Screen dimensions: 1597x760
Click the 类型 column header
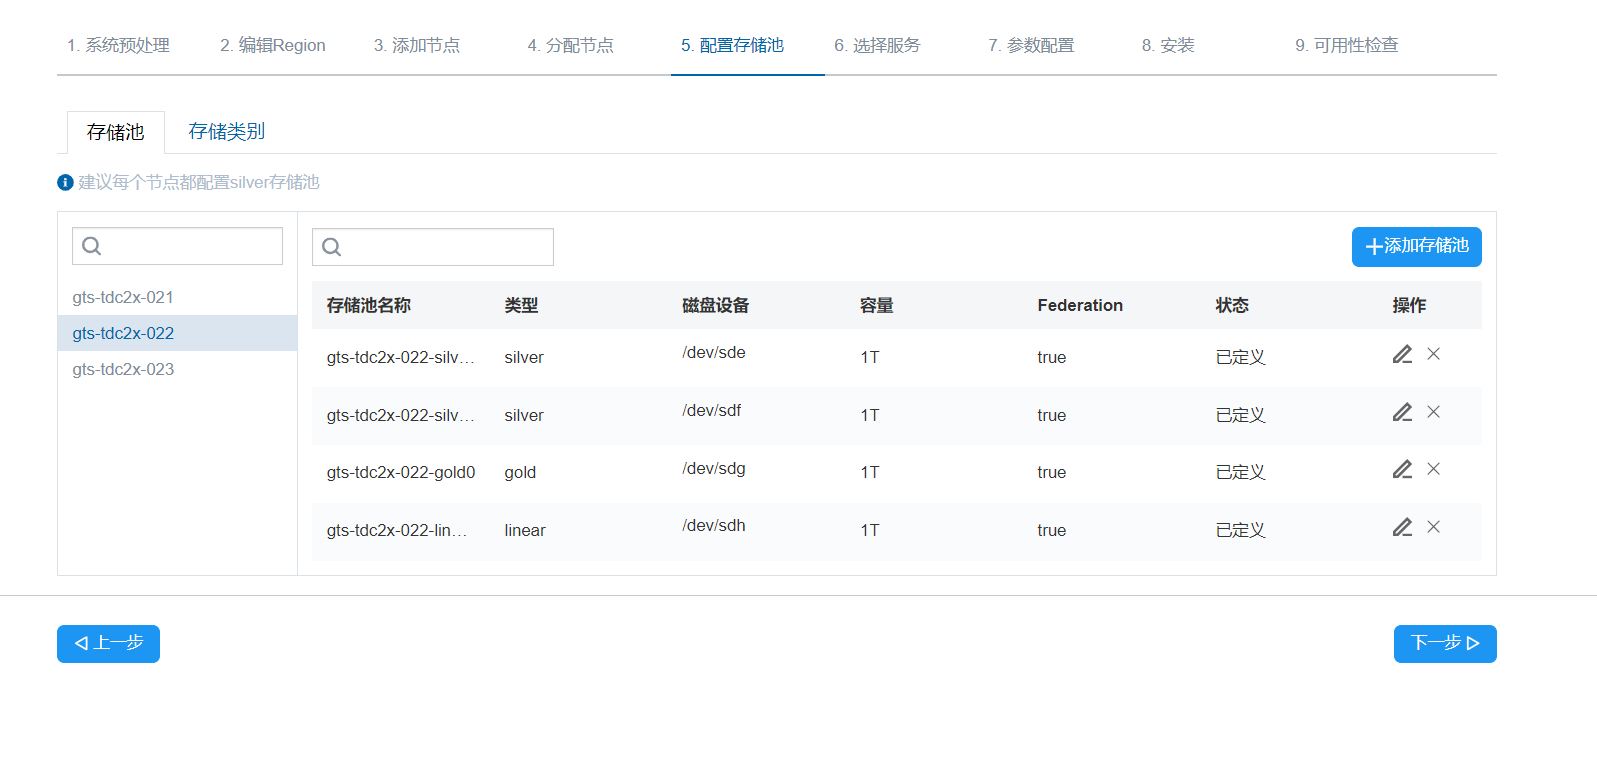[x=521, y=305]
